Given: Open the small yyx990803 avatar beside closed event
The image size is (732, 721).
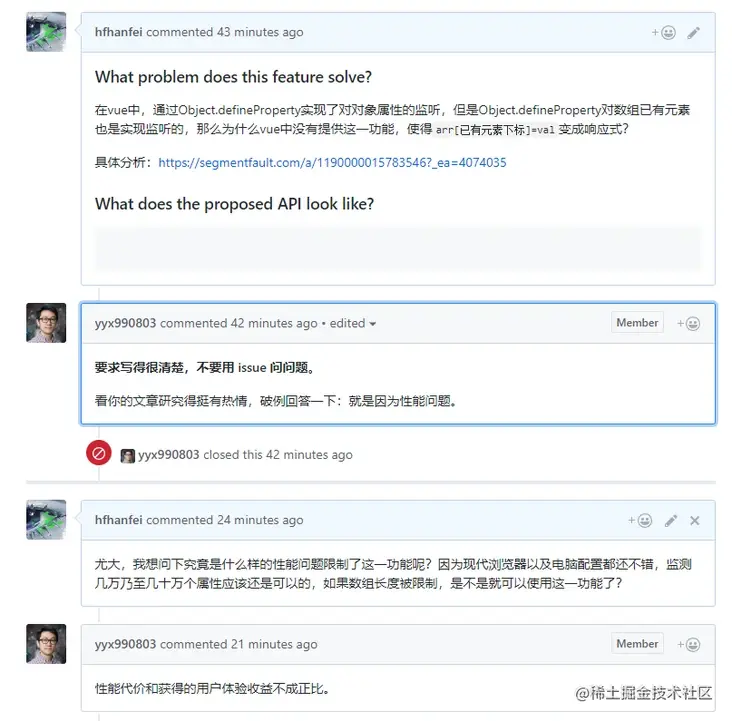Looking at the screenshot, I should 127,455.
